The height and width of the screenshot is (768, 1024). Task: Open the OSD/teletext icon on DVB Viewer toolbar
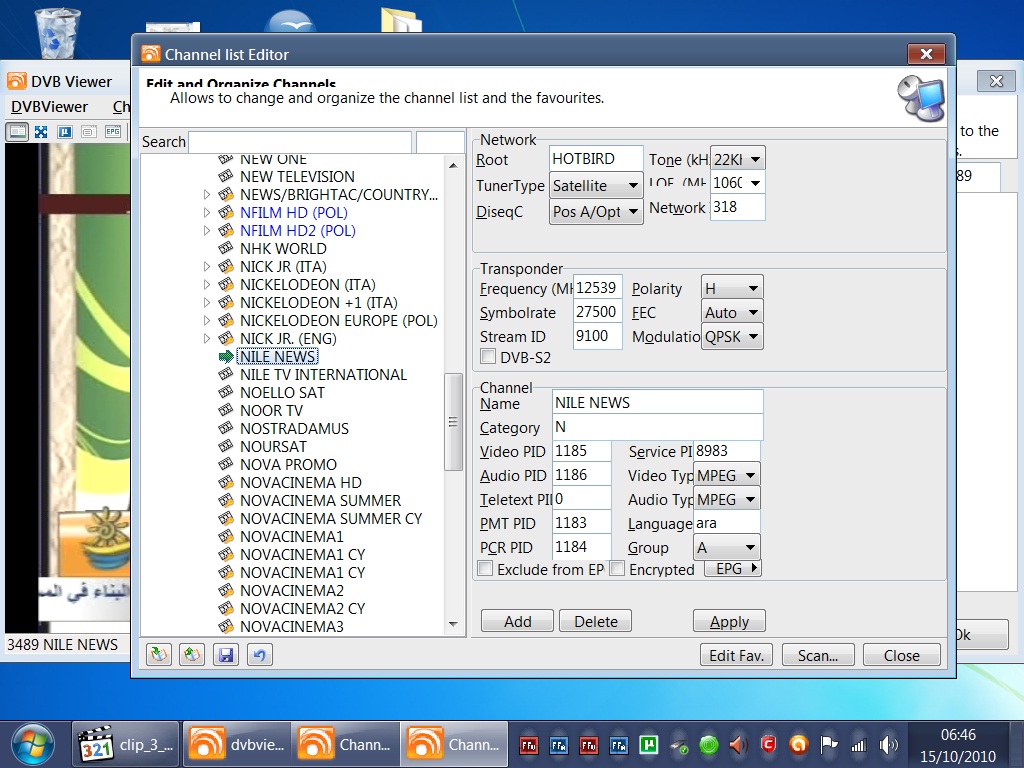click(88, 131)
